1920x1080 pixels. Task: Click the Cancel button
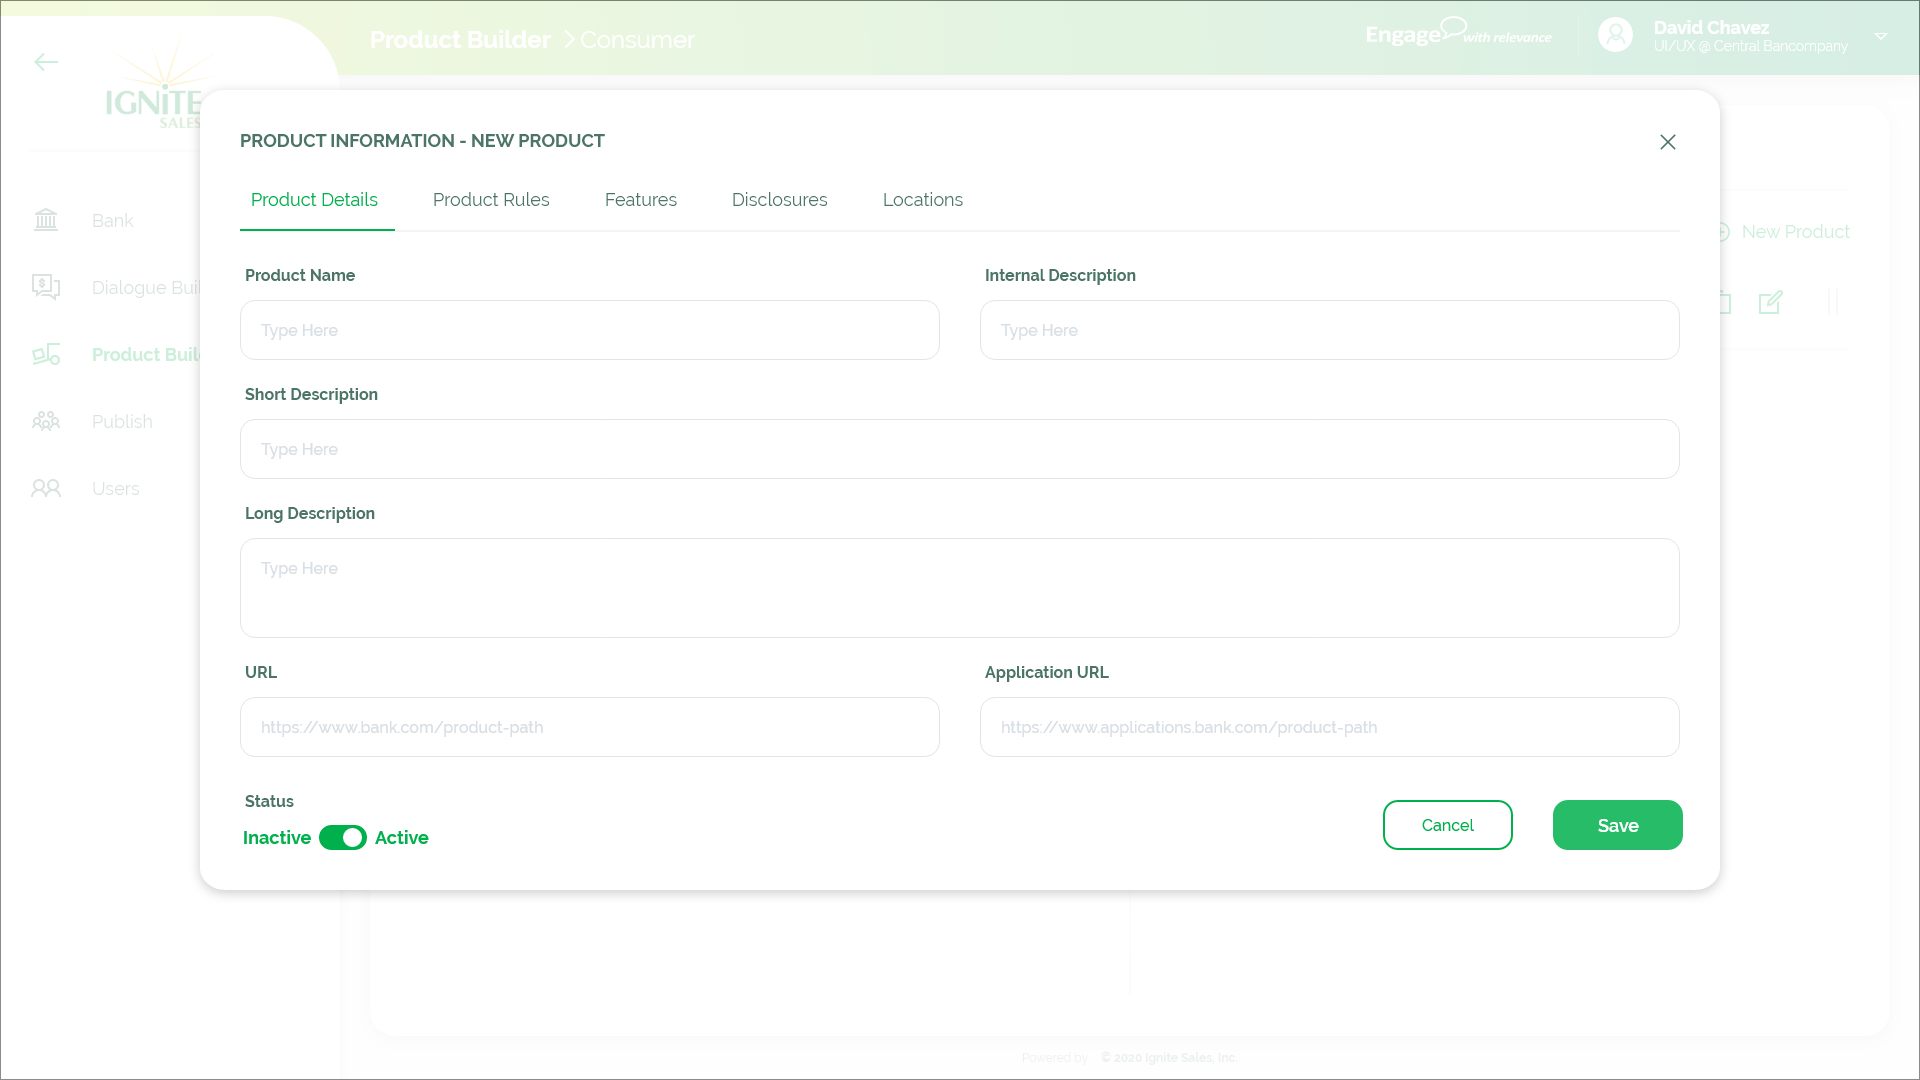pos(1447,825)
